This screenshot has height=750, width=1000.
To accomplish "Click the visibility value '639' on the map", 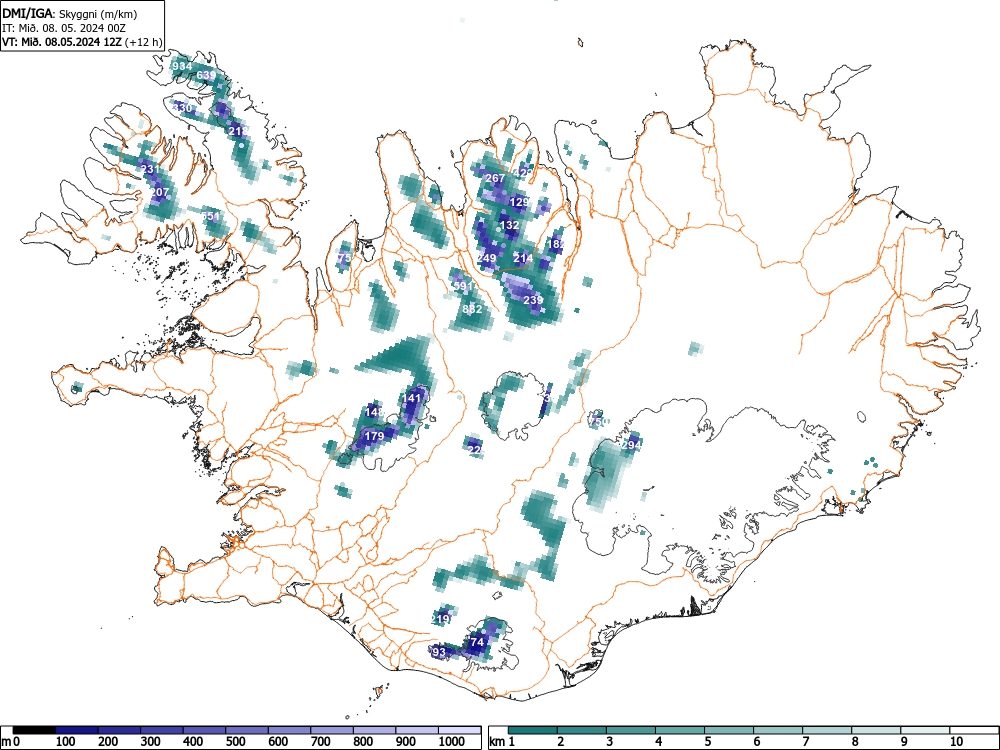I will (x=206, y=75).
